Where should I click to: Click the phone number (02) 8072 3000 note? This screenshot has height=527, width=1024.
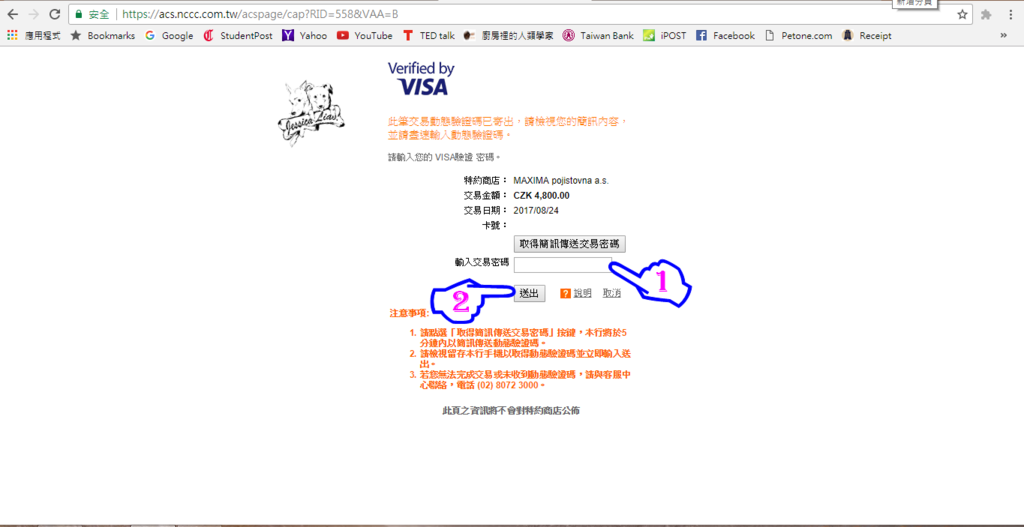pyautogui.click(x=507, y=385)
